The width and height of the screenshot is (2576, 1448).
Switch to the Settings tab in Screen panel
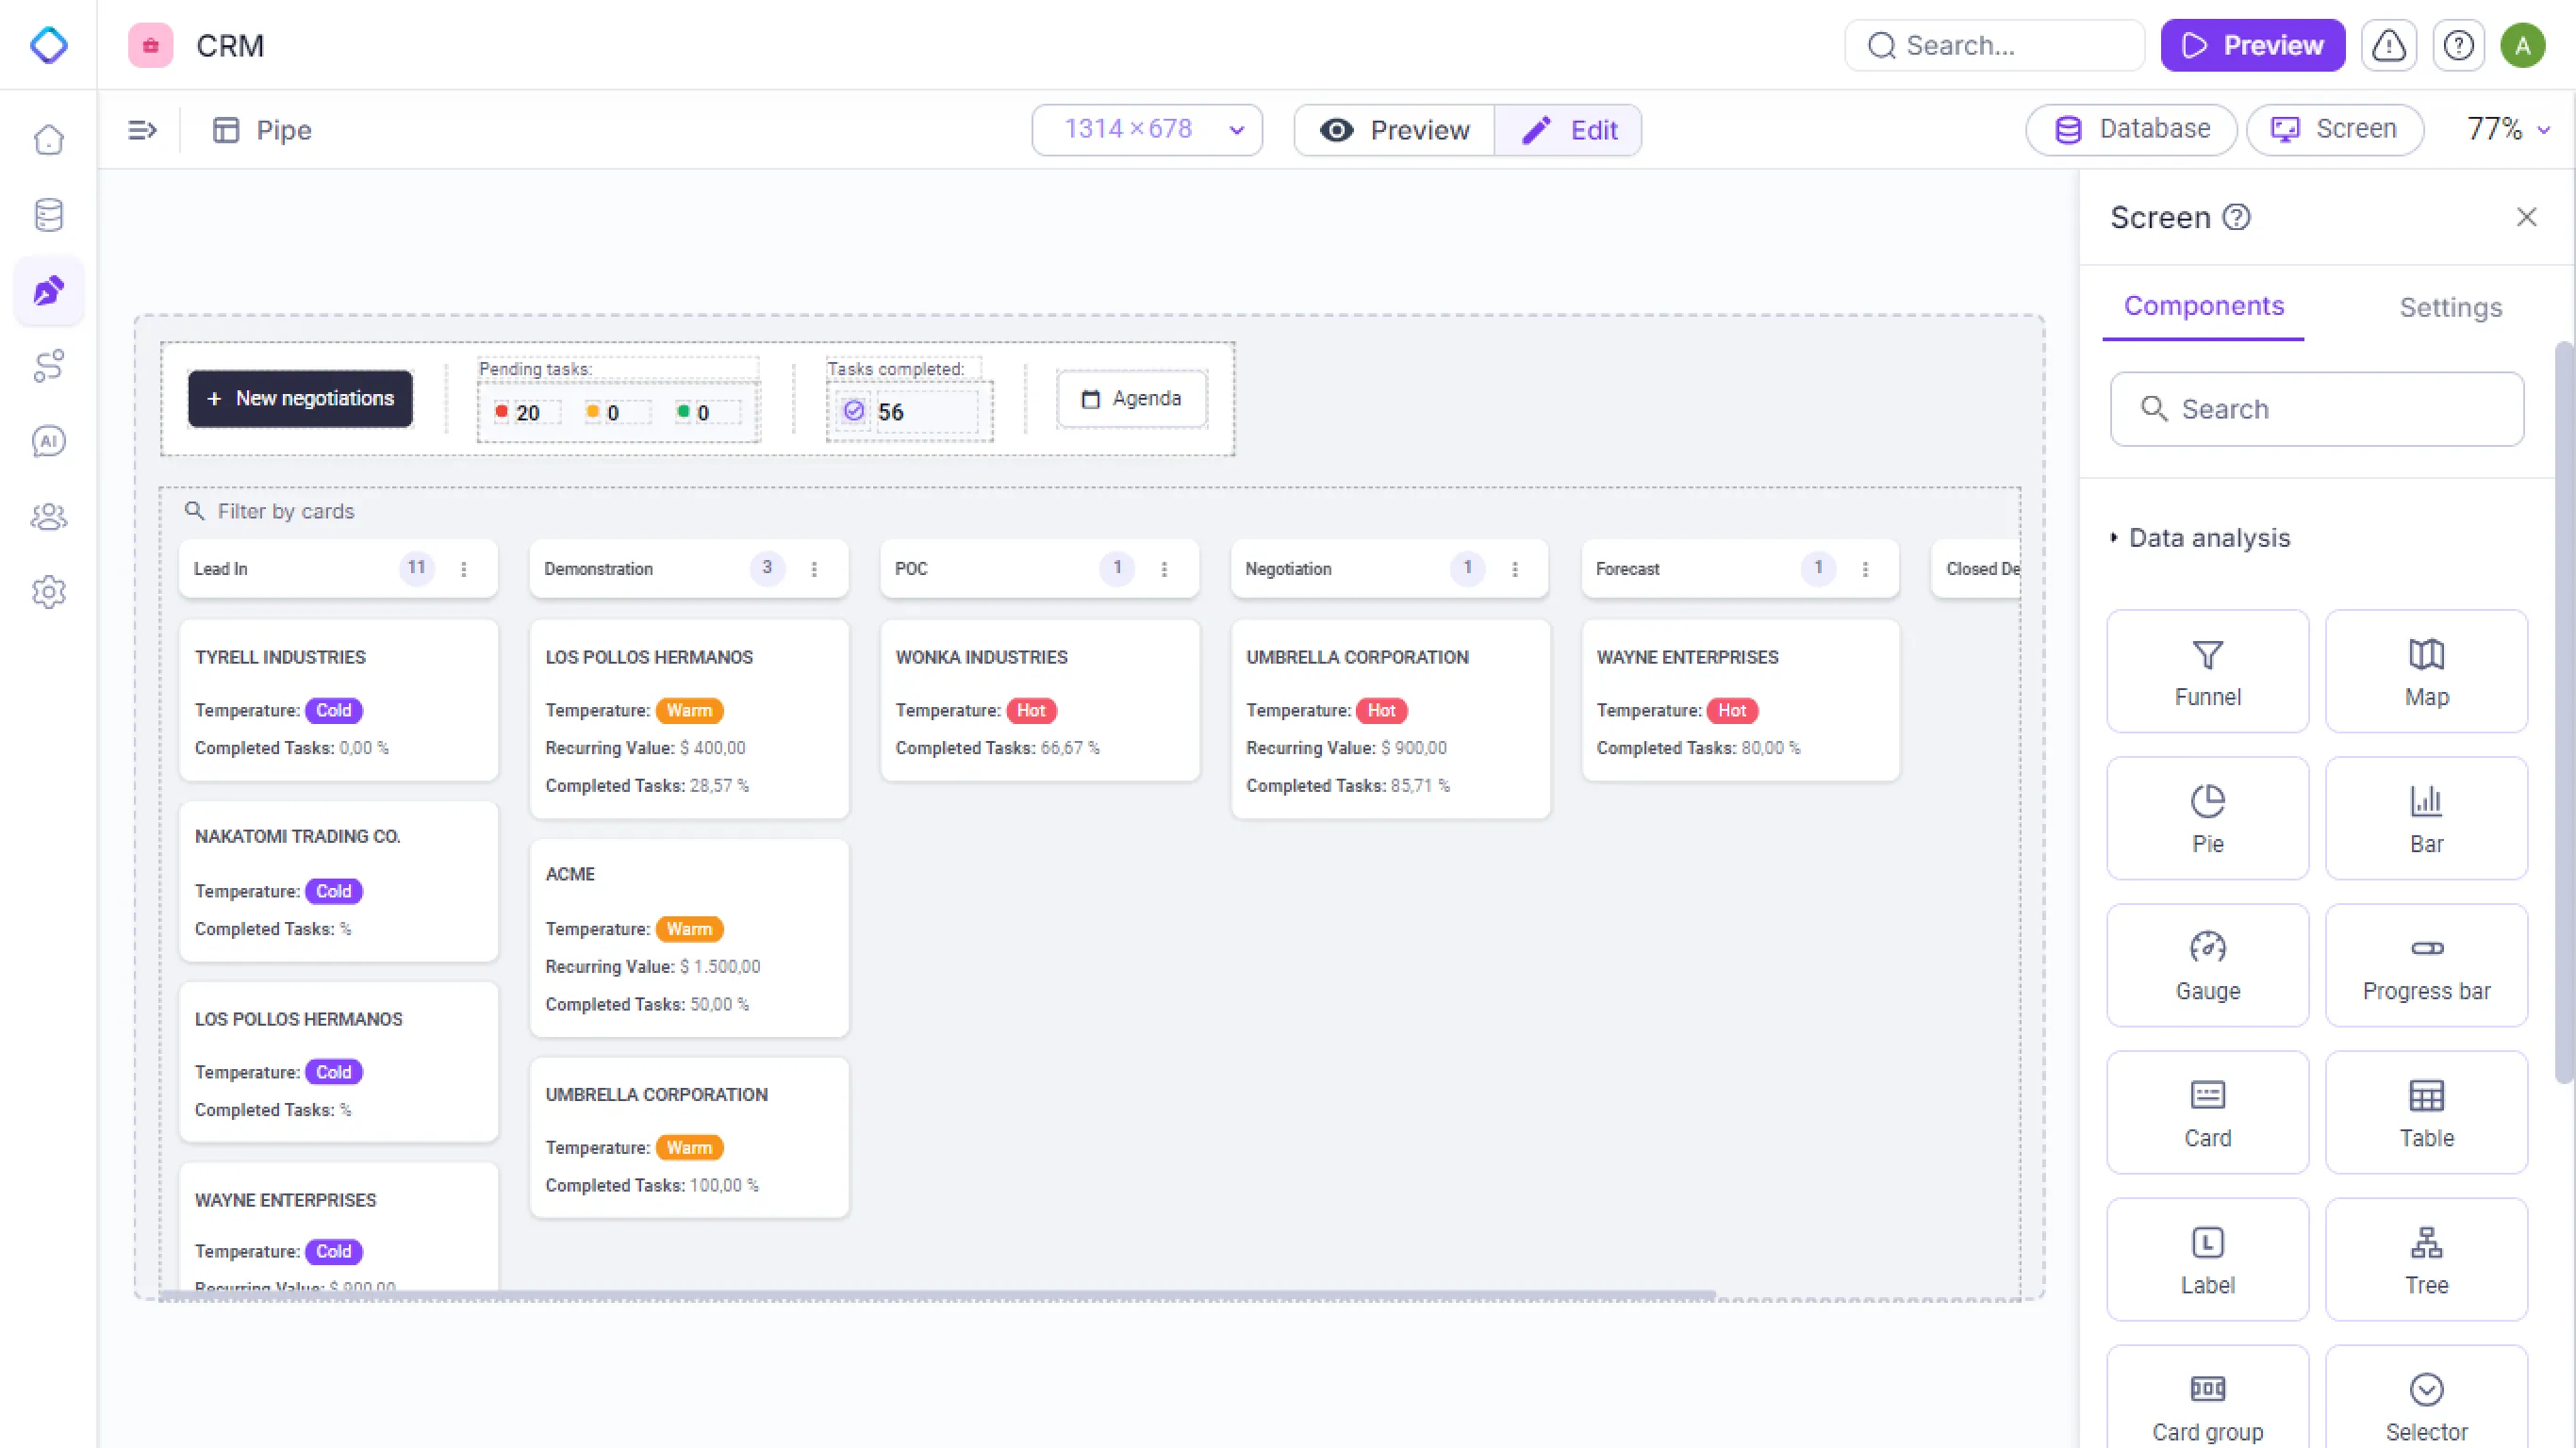2450,307
